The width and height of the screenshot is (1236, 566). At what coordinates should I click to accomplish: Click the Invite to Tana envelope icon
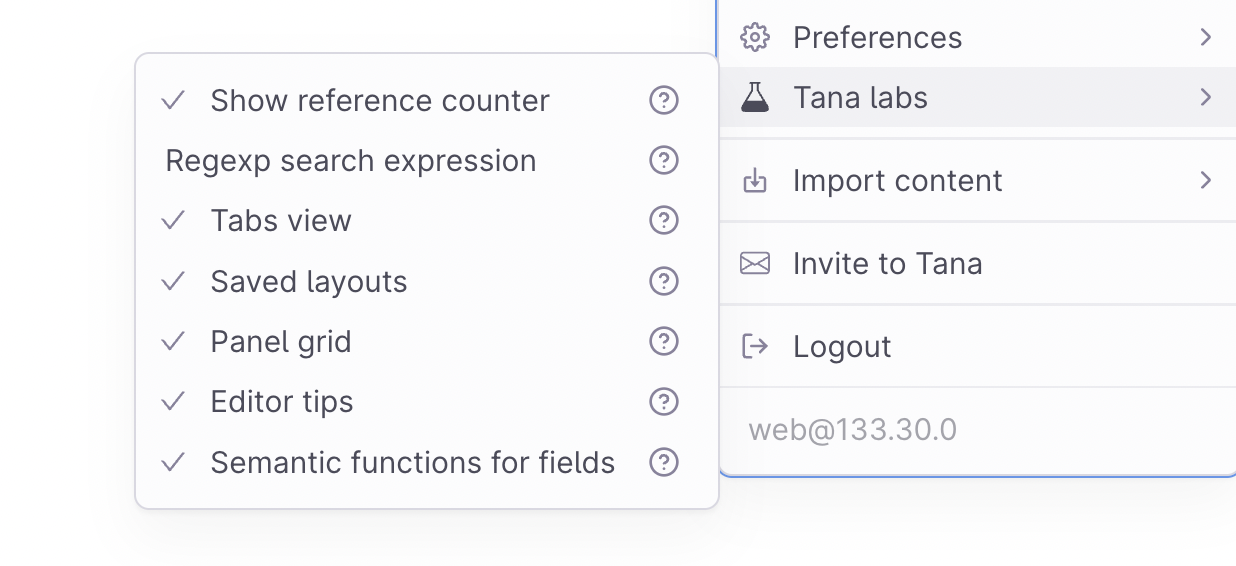point(755,264)
